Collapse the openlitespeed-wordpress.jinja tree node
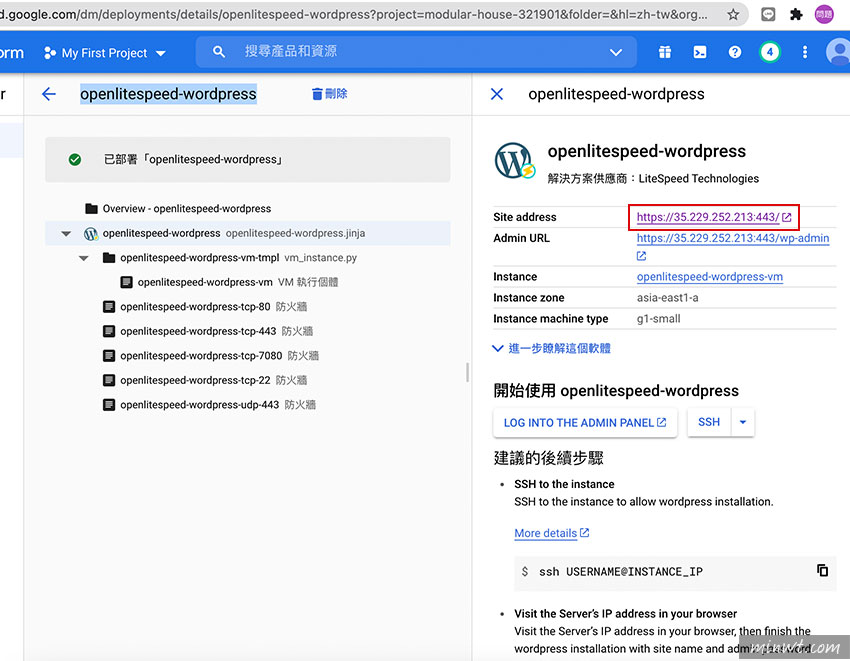The height and width of the screenshot is (661, 850). click(x=66, y=234)
